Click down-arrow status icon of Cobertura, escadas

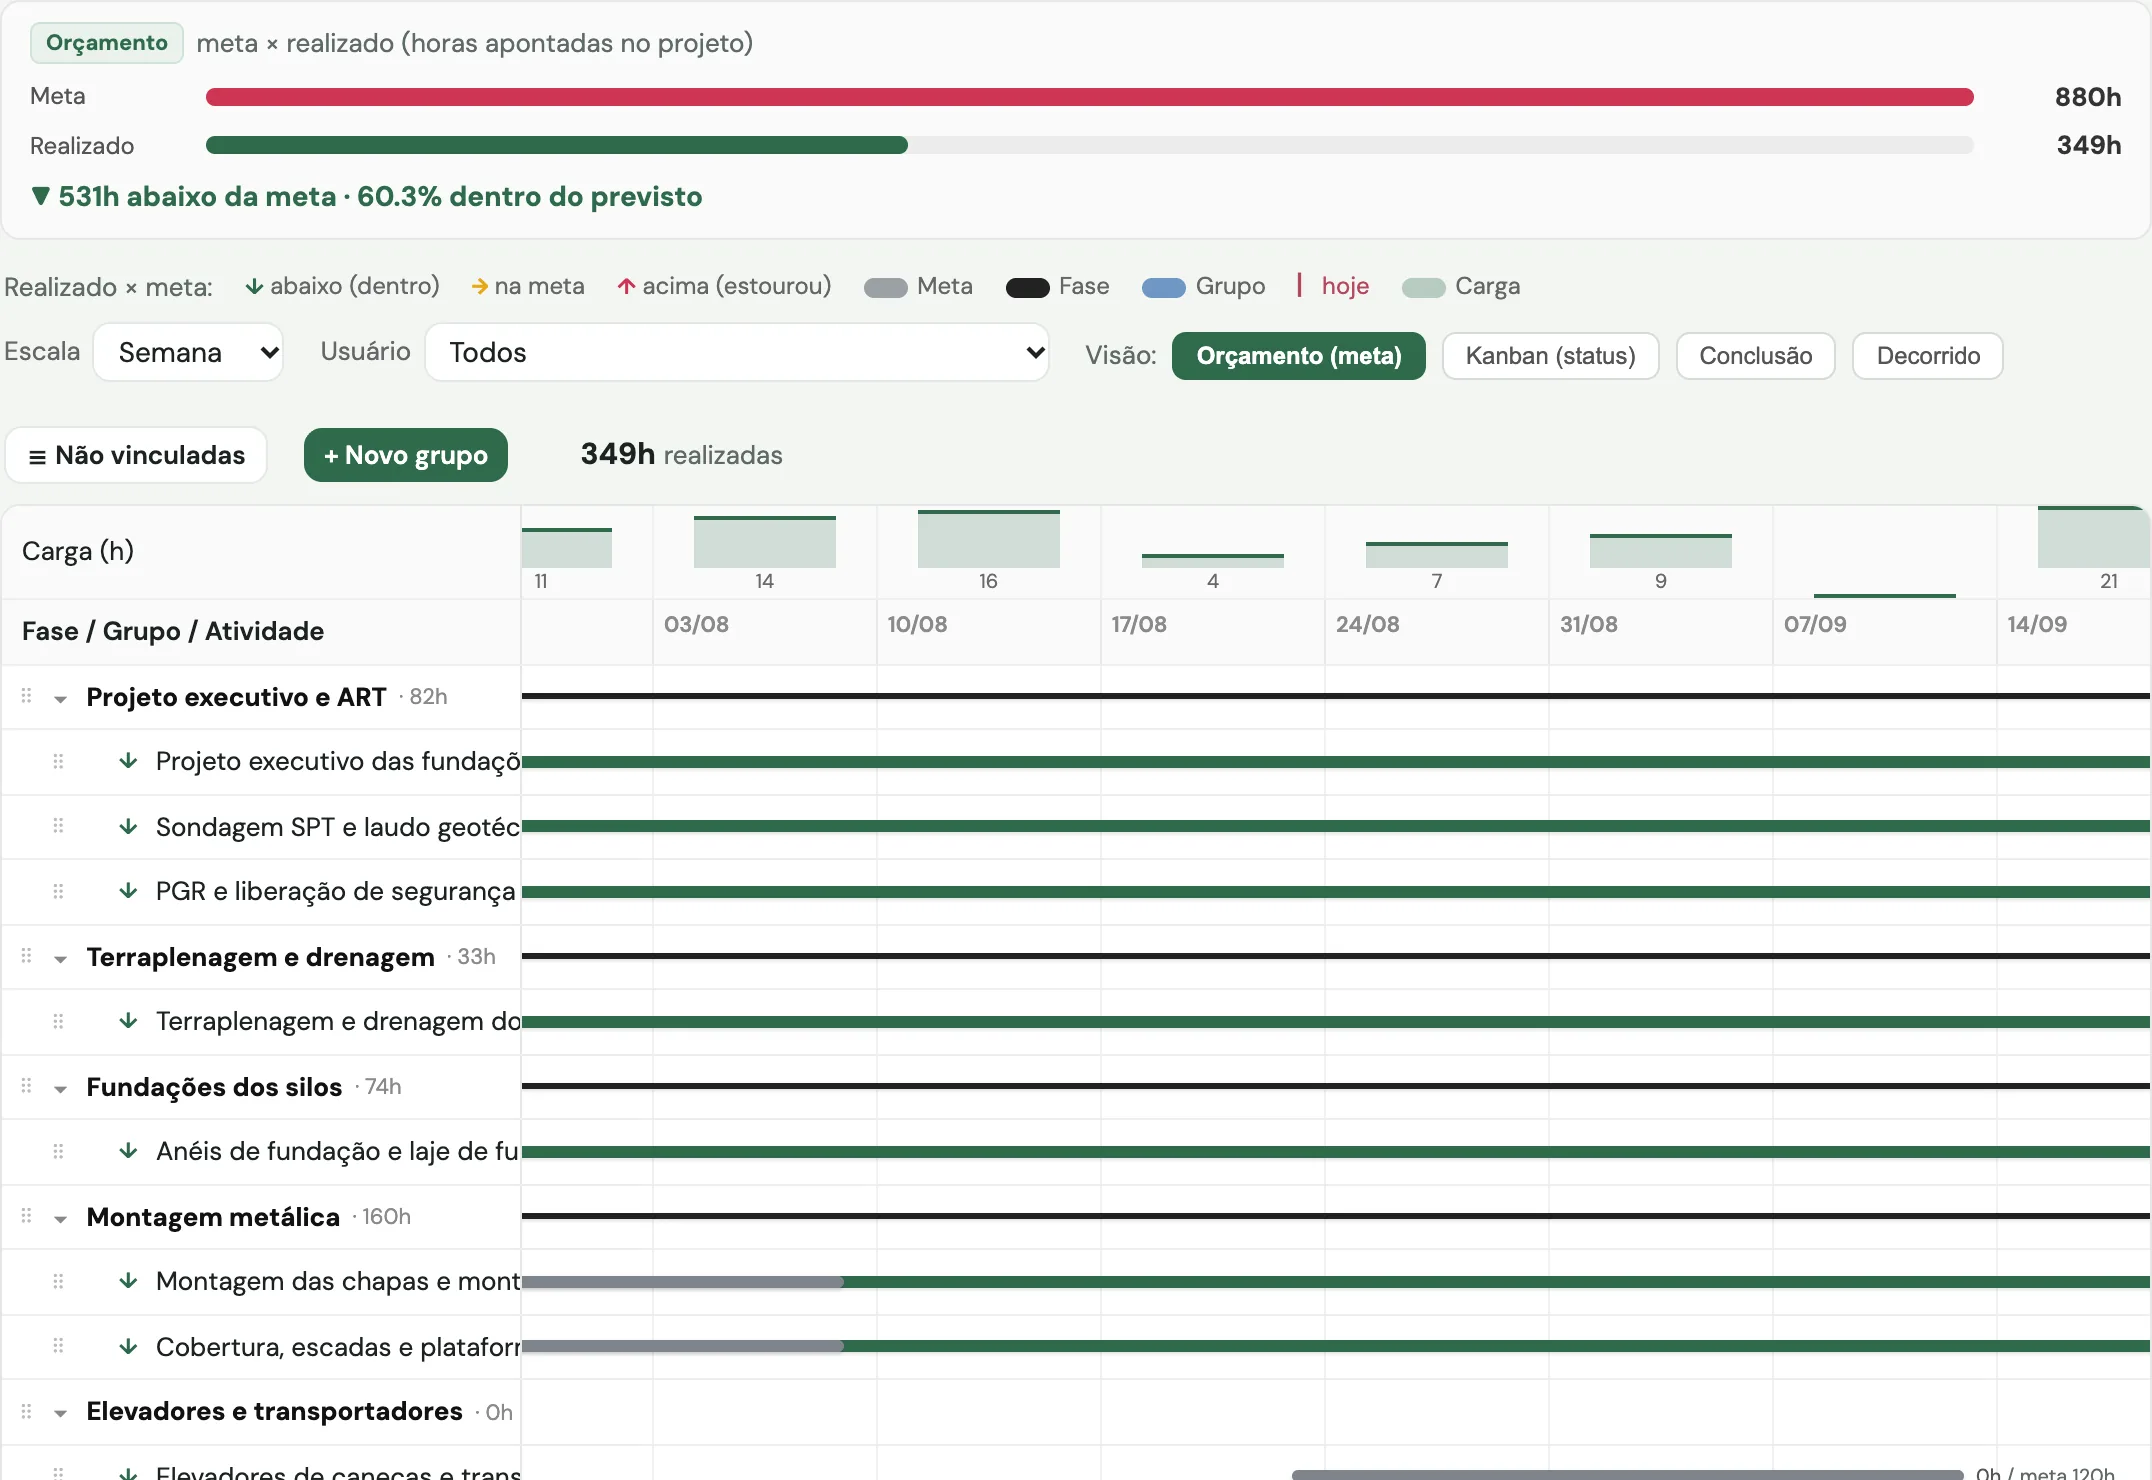pyautogui.click(x=128, y=1346)
